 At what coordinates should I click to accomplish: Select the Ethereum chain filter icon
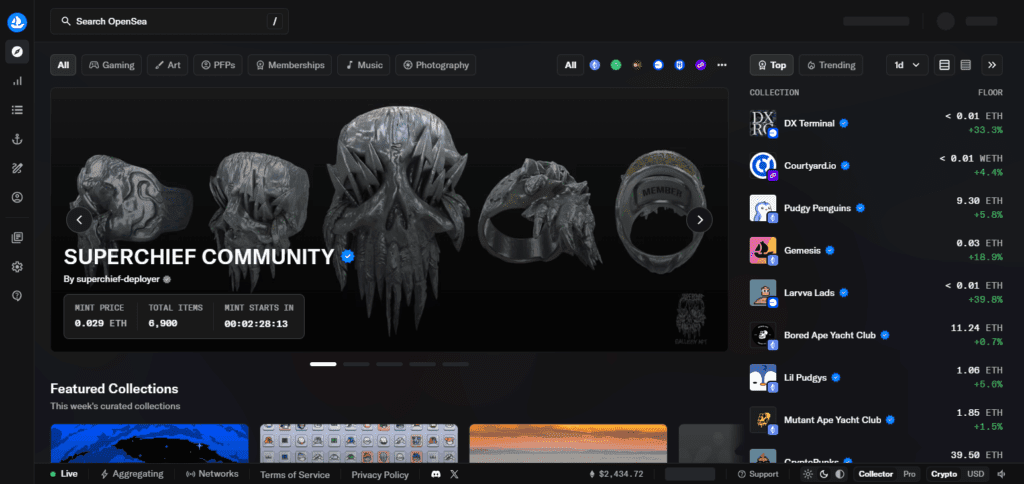coord(594,65)
